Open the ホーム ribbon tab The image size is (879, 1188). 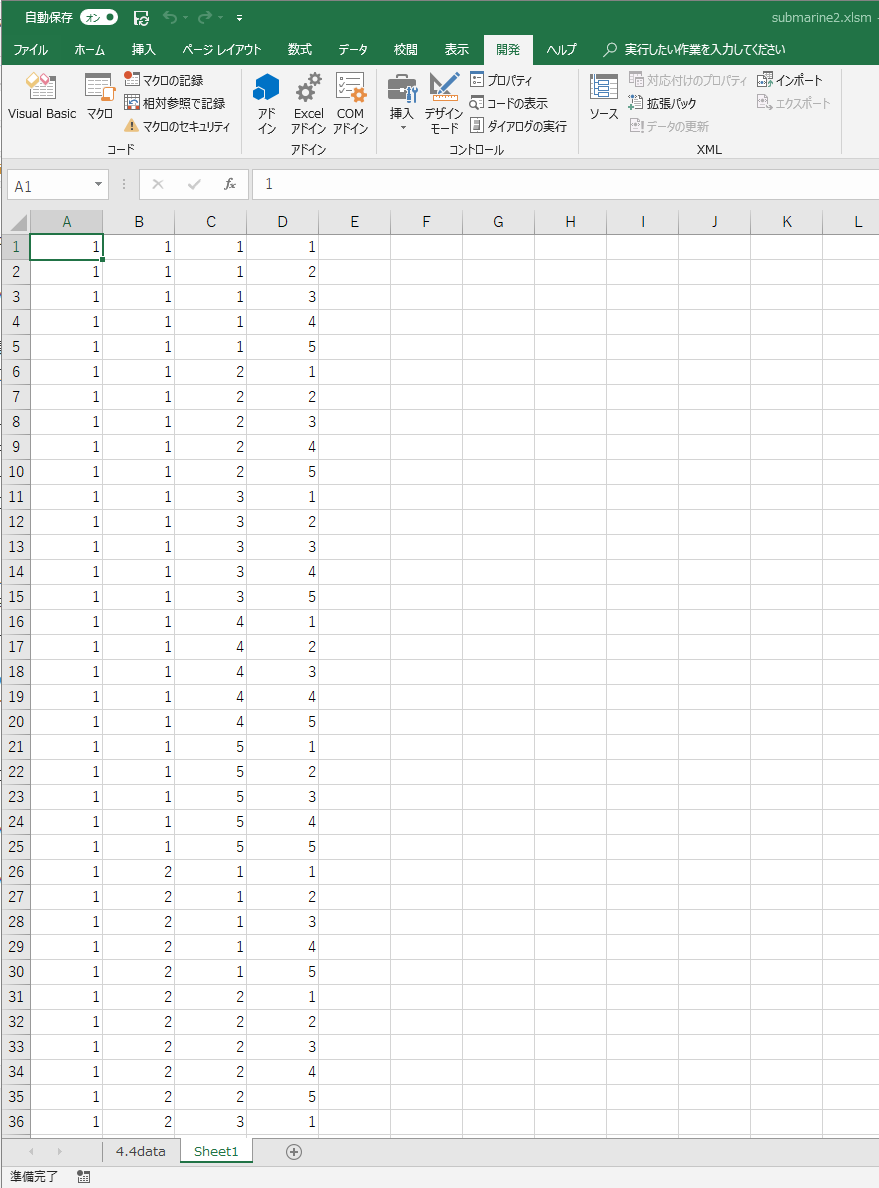(x=89, y=49)
